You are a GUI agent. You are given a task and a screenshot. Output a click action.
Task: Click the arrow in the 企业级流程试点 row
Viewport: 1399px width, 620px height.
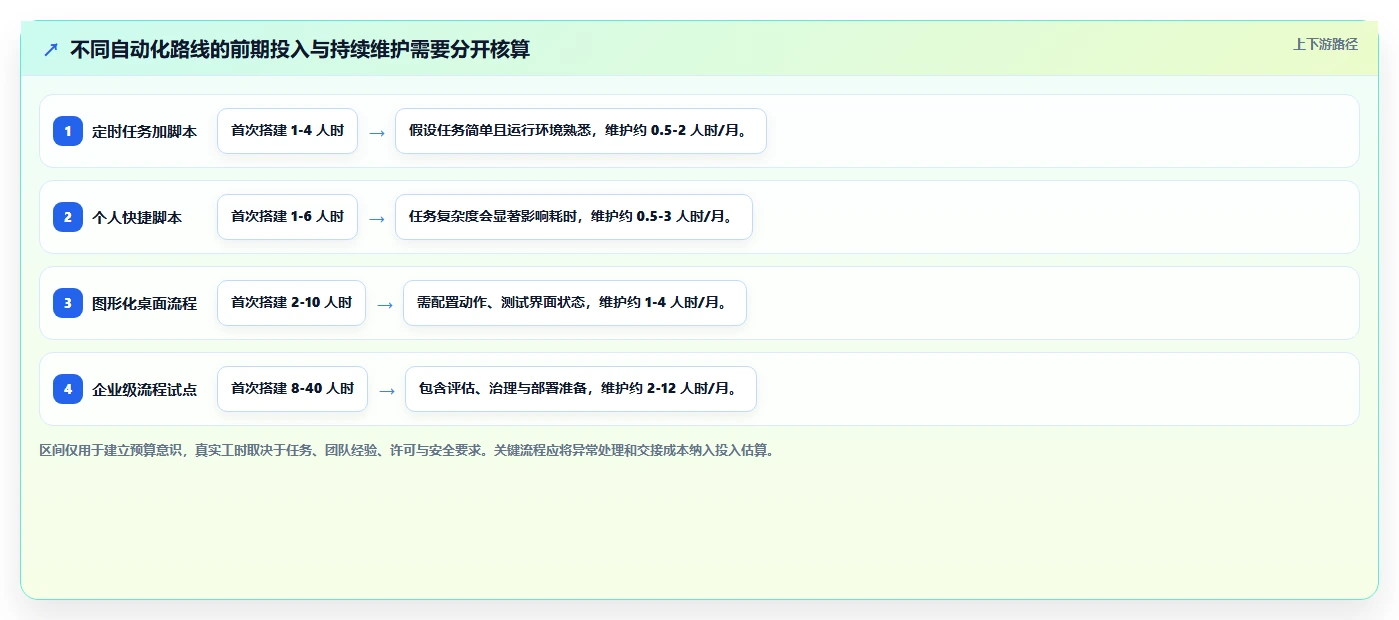click(x=386, y=390)
